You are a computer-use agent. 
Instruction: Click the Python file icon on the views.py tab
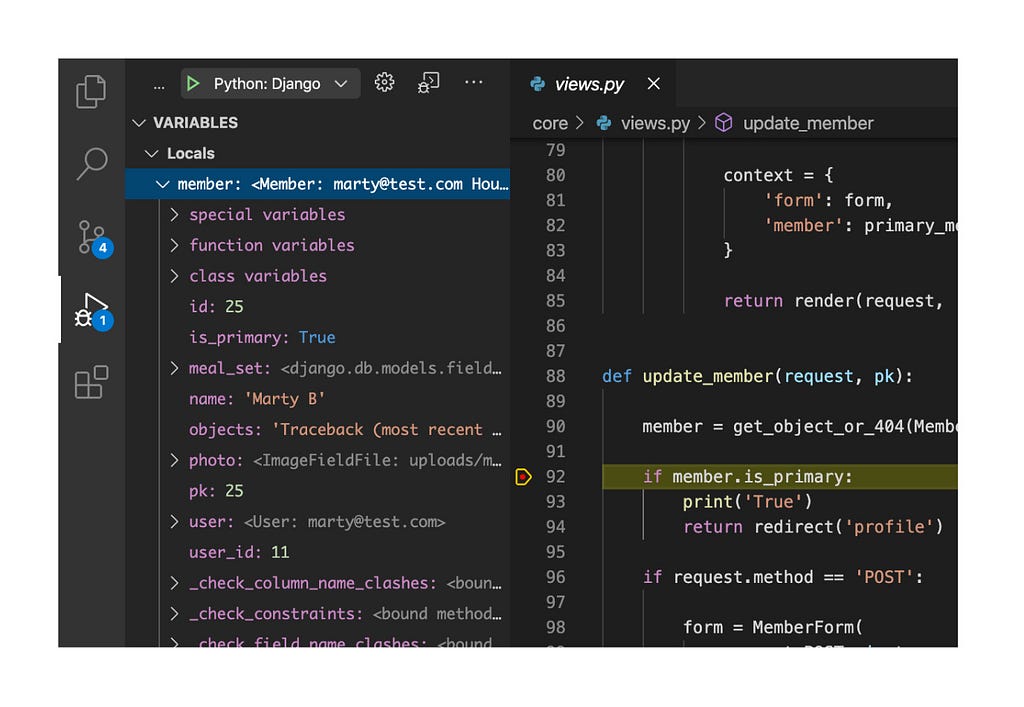(x=537, y=84)
